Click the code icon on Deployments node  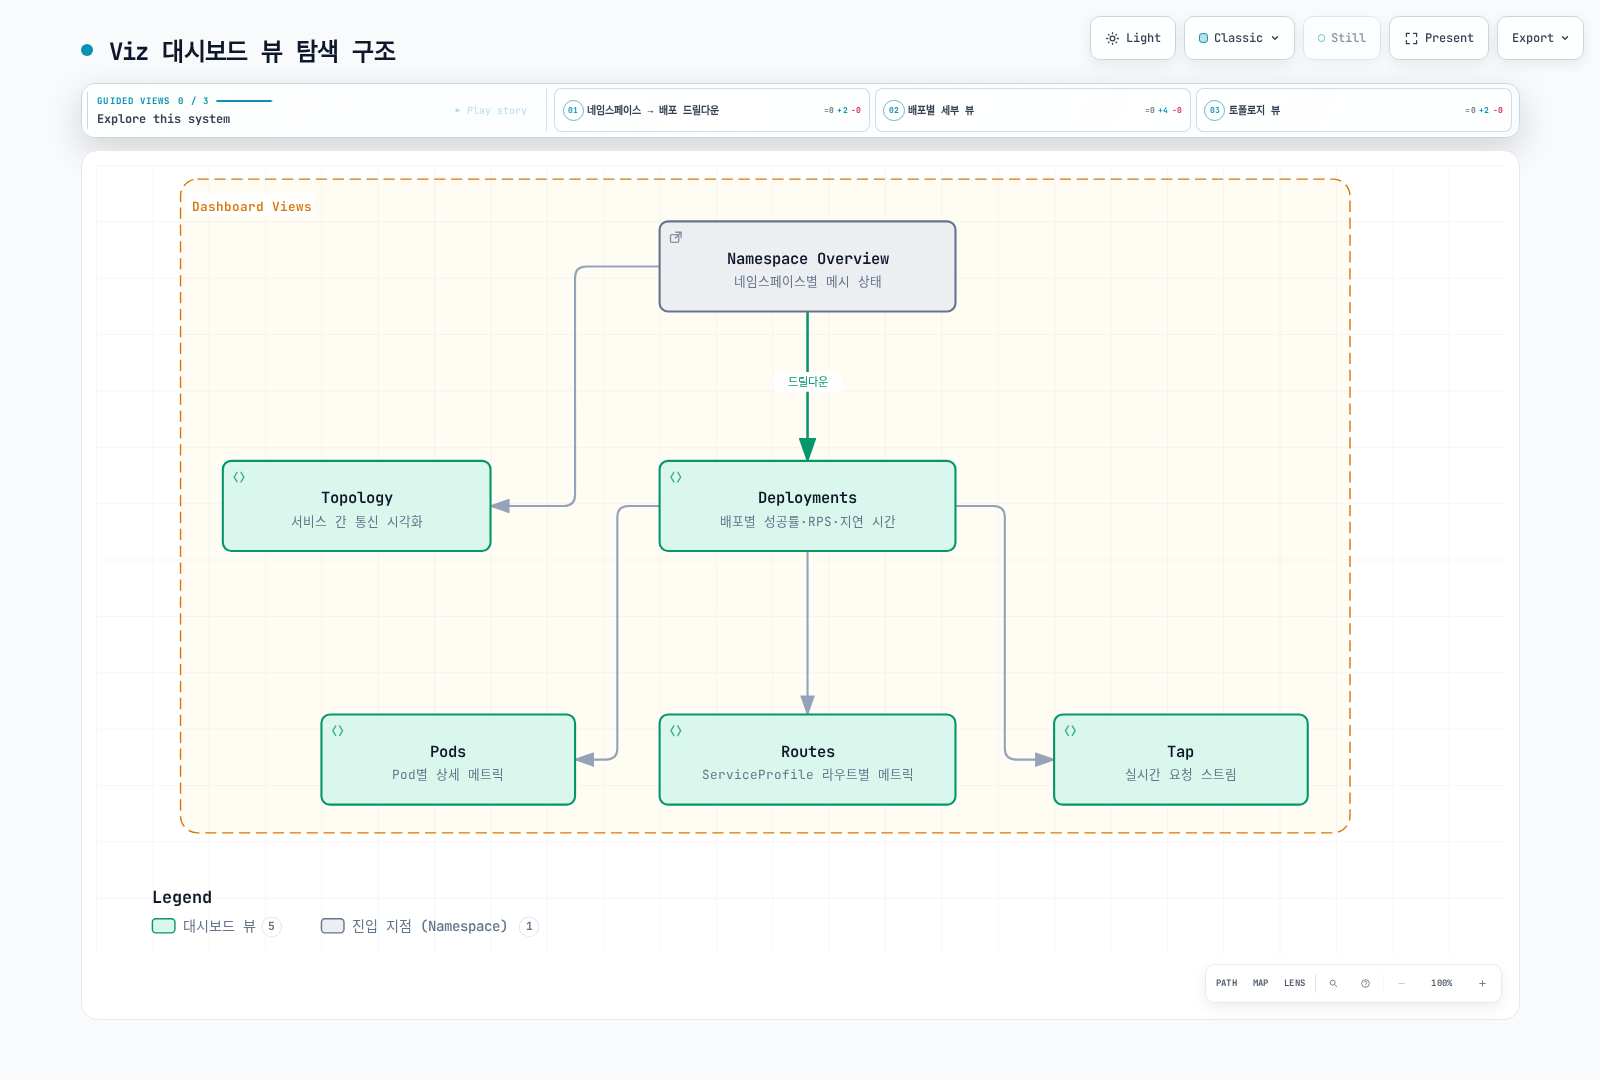676,477
